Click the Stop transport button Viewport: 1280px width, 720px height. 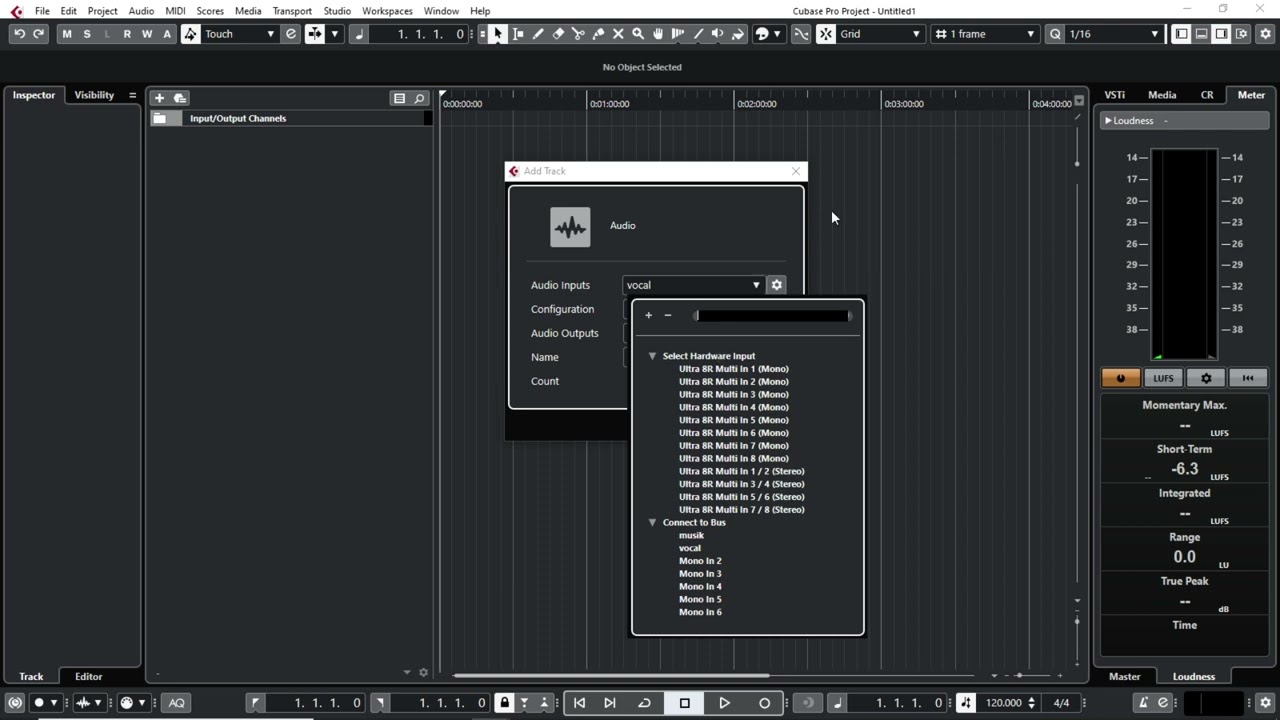pos(685,703)
